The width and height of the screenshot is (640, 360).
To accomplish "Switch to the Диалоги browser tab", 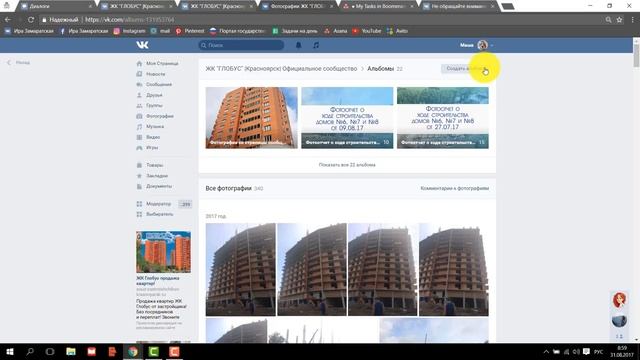I will coord(56,7).
